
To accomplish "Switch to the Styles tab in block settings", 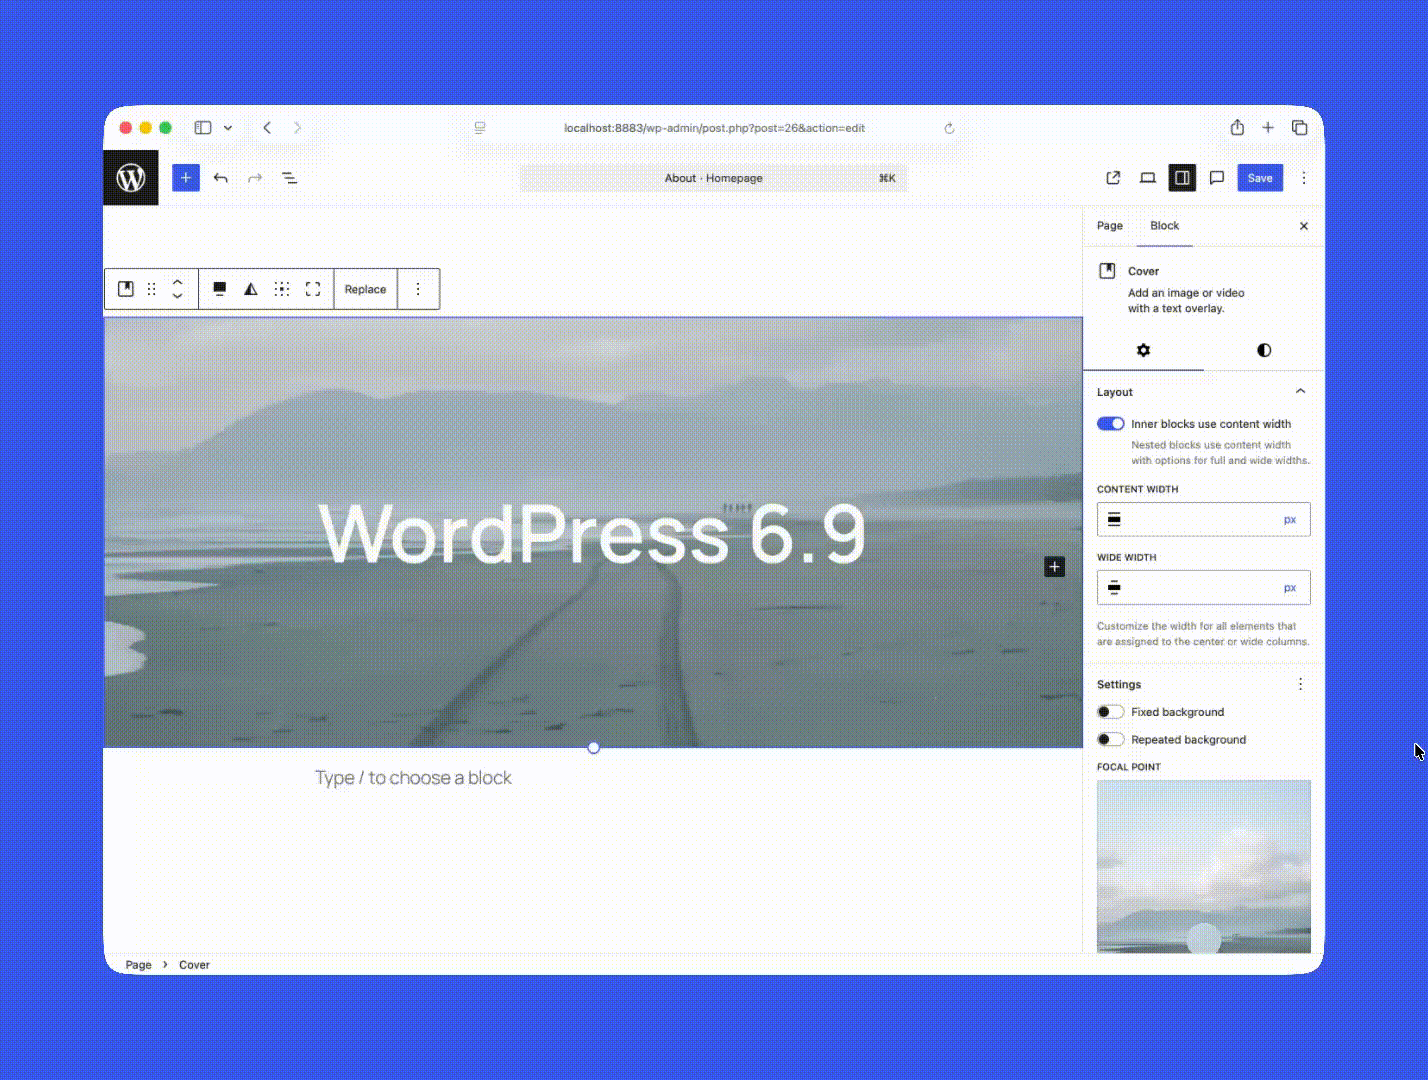I will pos(1263,350).
